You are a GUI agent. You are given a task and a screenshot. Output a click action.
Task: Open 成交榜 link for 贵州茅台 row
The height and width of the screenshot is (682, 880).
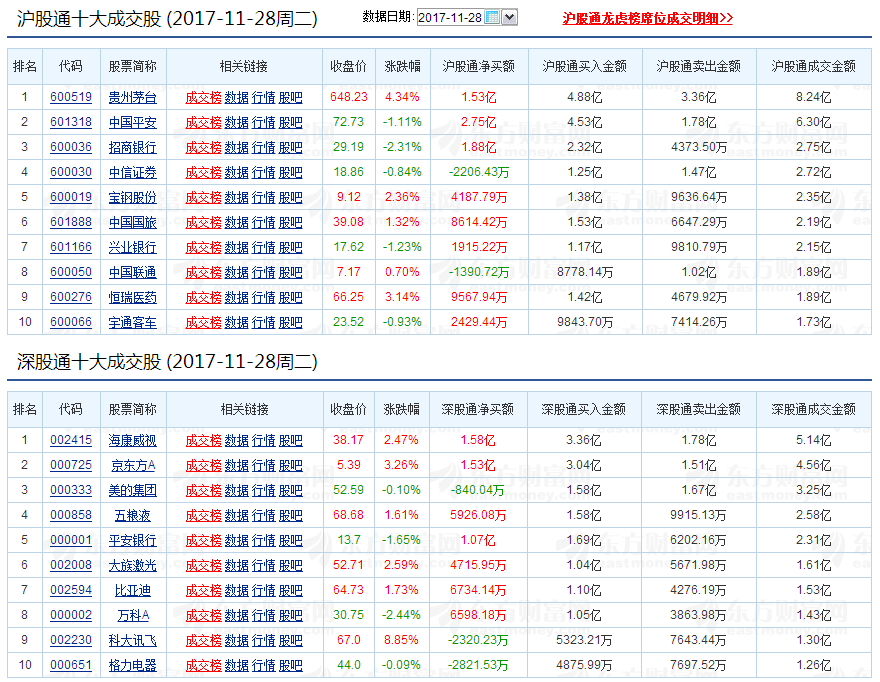tap(203, 97)
